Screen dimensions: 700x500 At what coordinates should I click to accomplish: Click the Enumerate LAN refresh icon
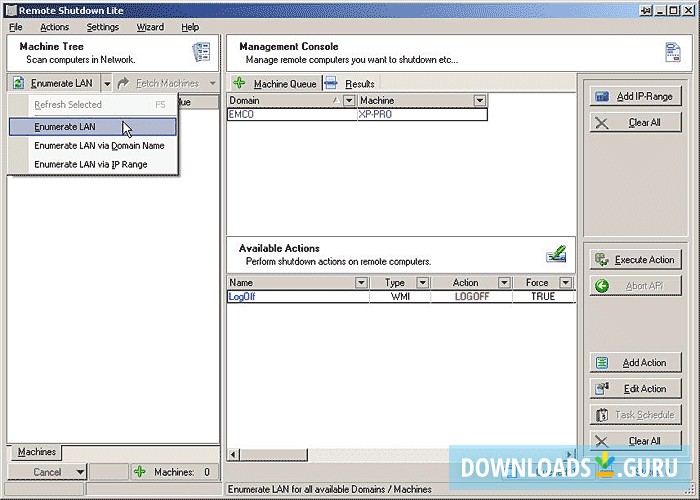click(x=18, y=83)
